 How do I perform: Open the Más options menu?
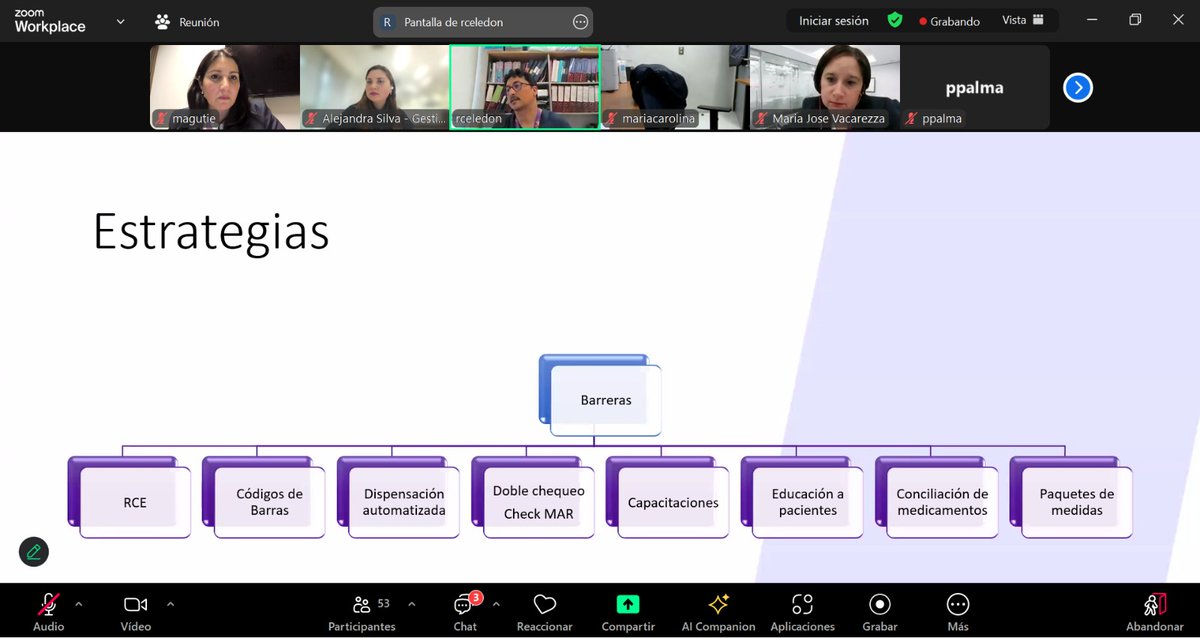[x=958, y=611]
